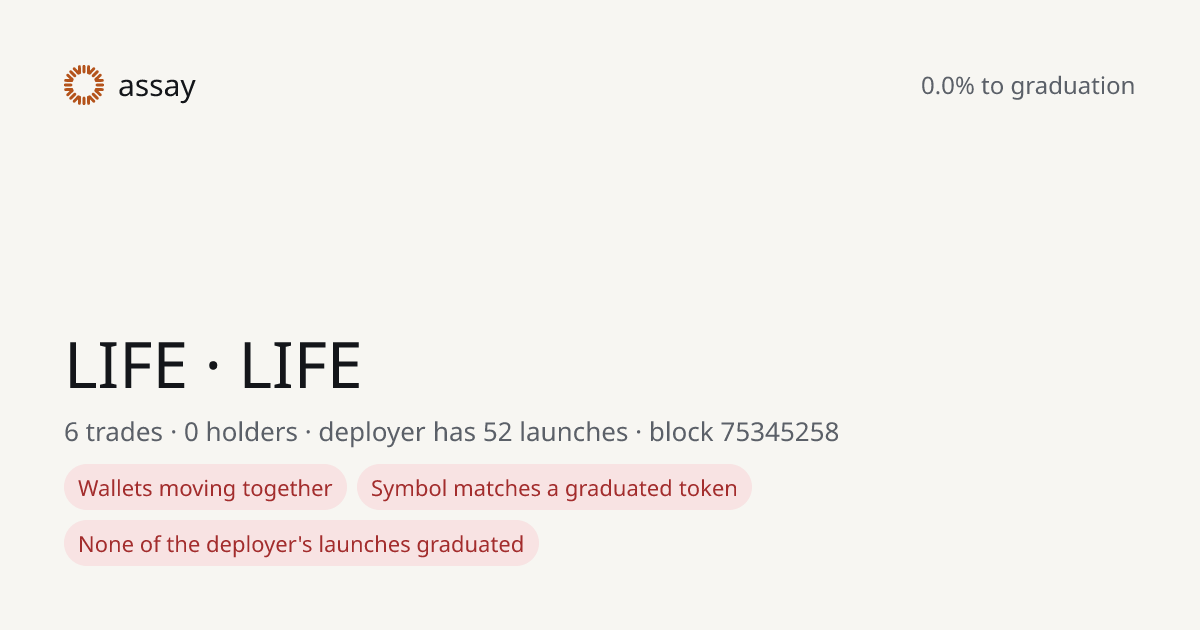Select the '0 holders' stat
Viewport: 1200px width, 630px height.
pos(241,432)
